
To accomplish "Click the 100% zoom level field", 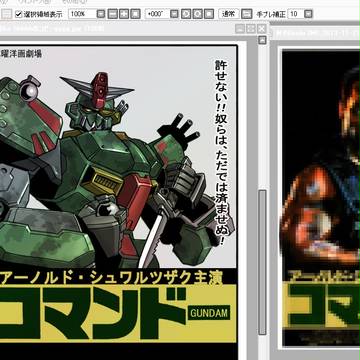I will pos(81,14).
